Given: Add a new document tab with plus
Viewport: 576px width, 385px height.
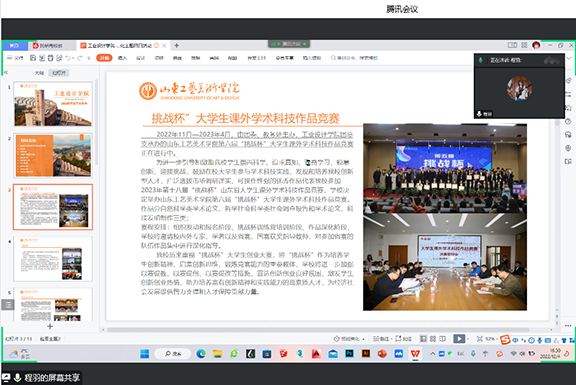Looking at the screenshot, I should (x=177, y=46).
